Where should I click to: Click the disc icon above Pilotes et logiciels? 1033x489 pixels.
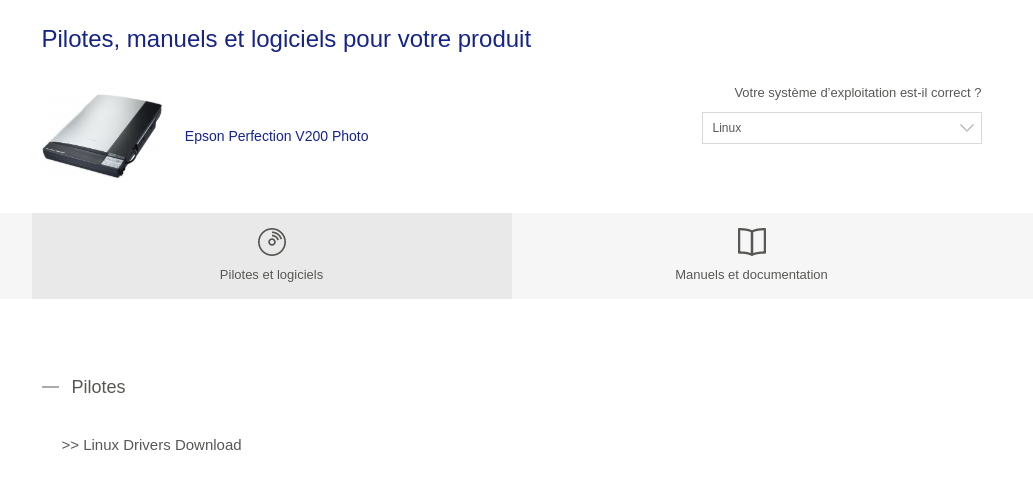coord(271,242)
